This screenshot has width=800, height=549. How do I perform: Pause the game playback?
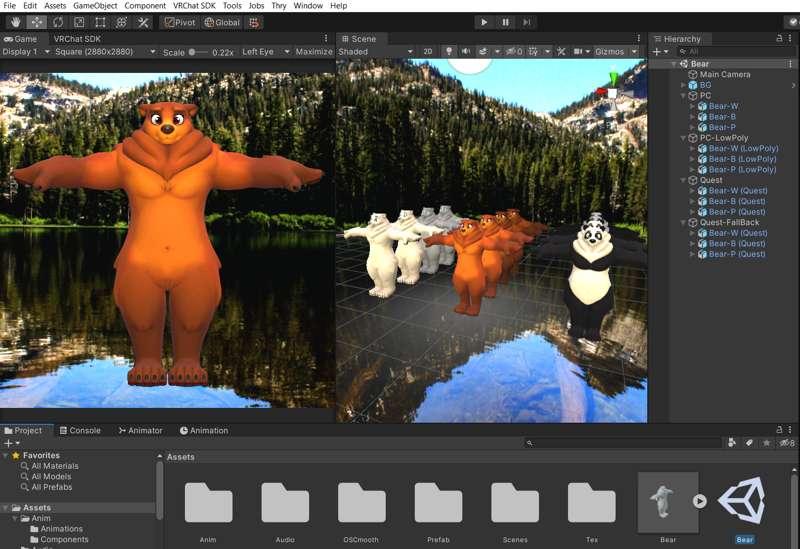[x=505, y=22]
